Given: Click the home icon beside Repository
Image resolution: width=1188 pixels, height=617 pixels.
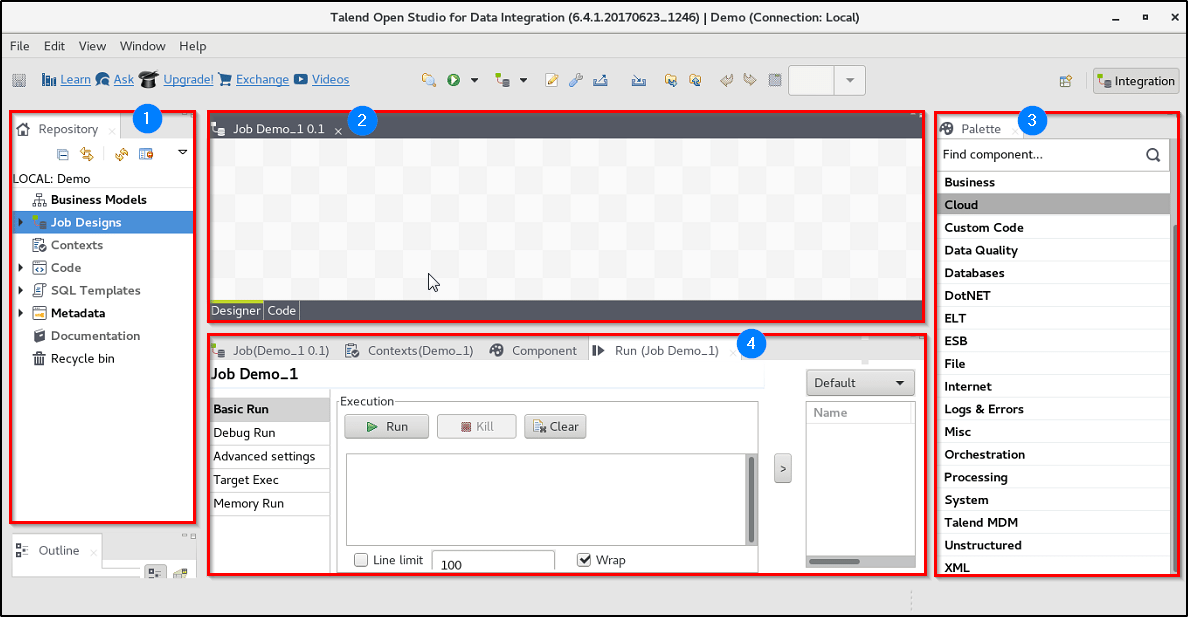Looking at the screenshot, I should point(22,129).
